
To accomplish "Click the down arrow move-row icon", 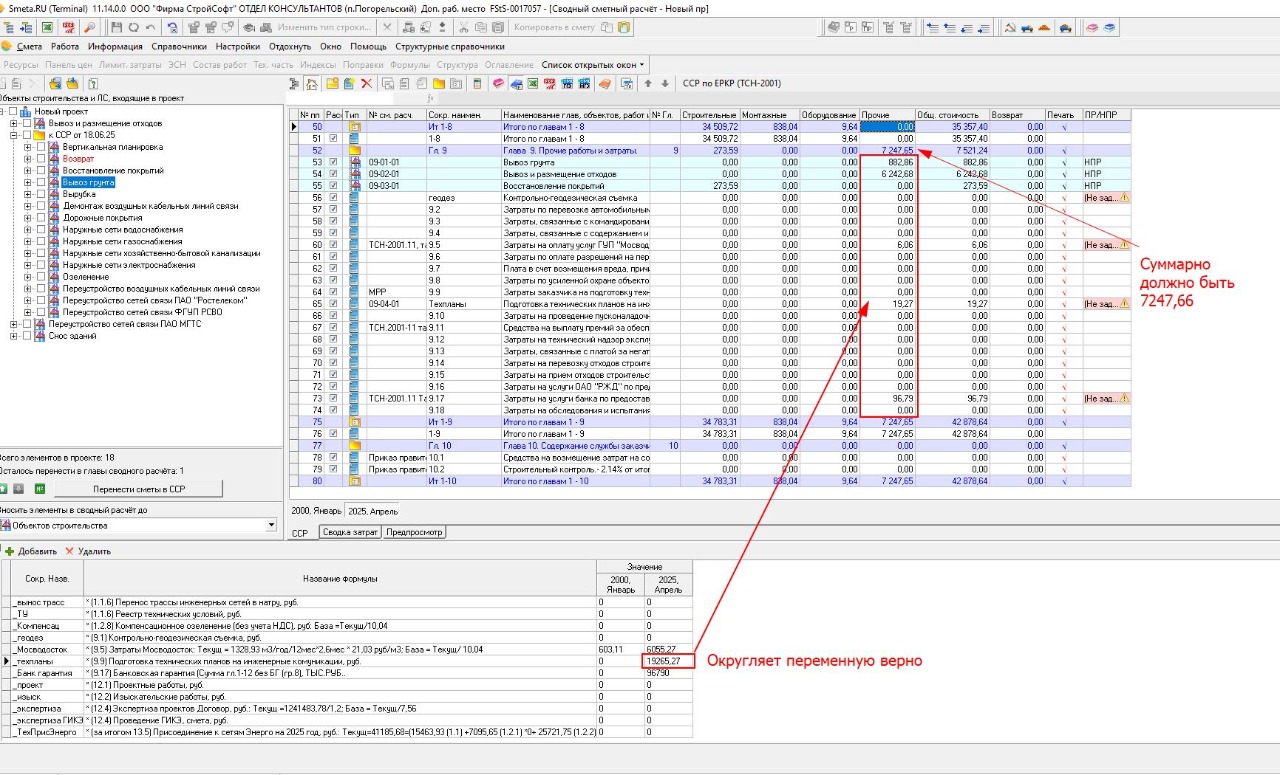I will tap(665, 83).
